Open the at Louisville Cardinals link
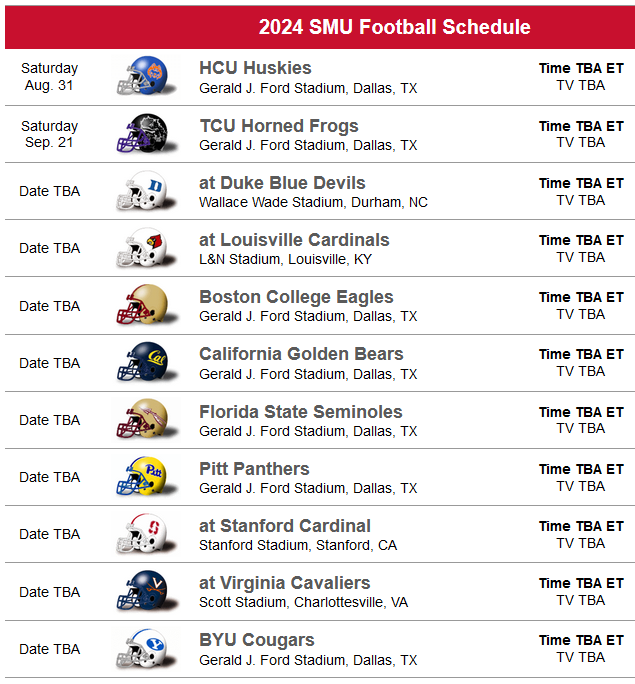635x684 pixels. pyautogui.click(x=294, y=240)
